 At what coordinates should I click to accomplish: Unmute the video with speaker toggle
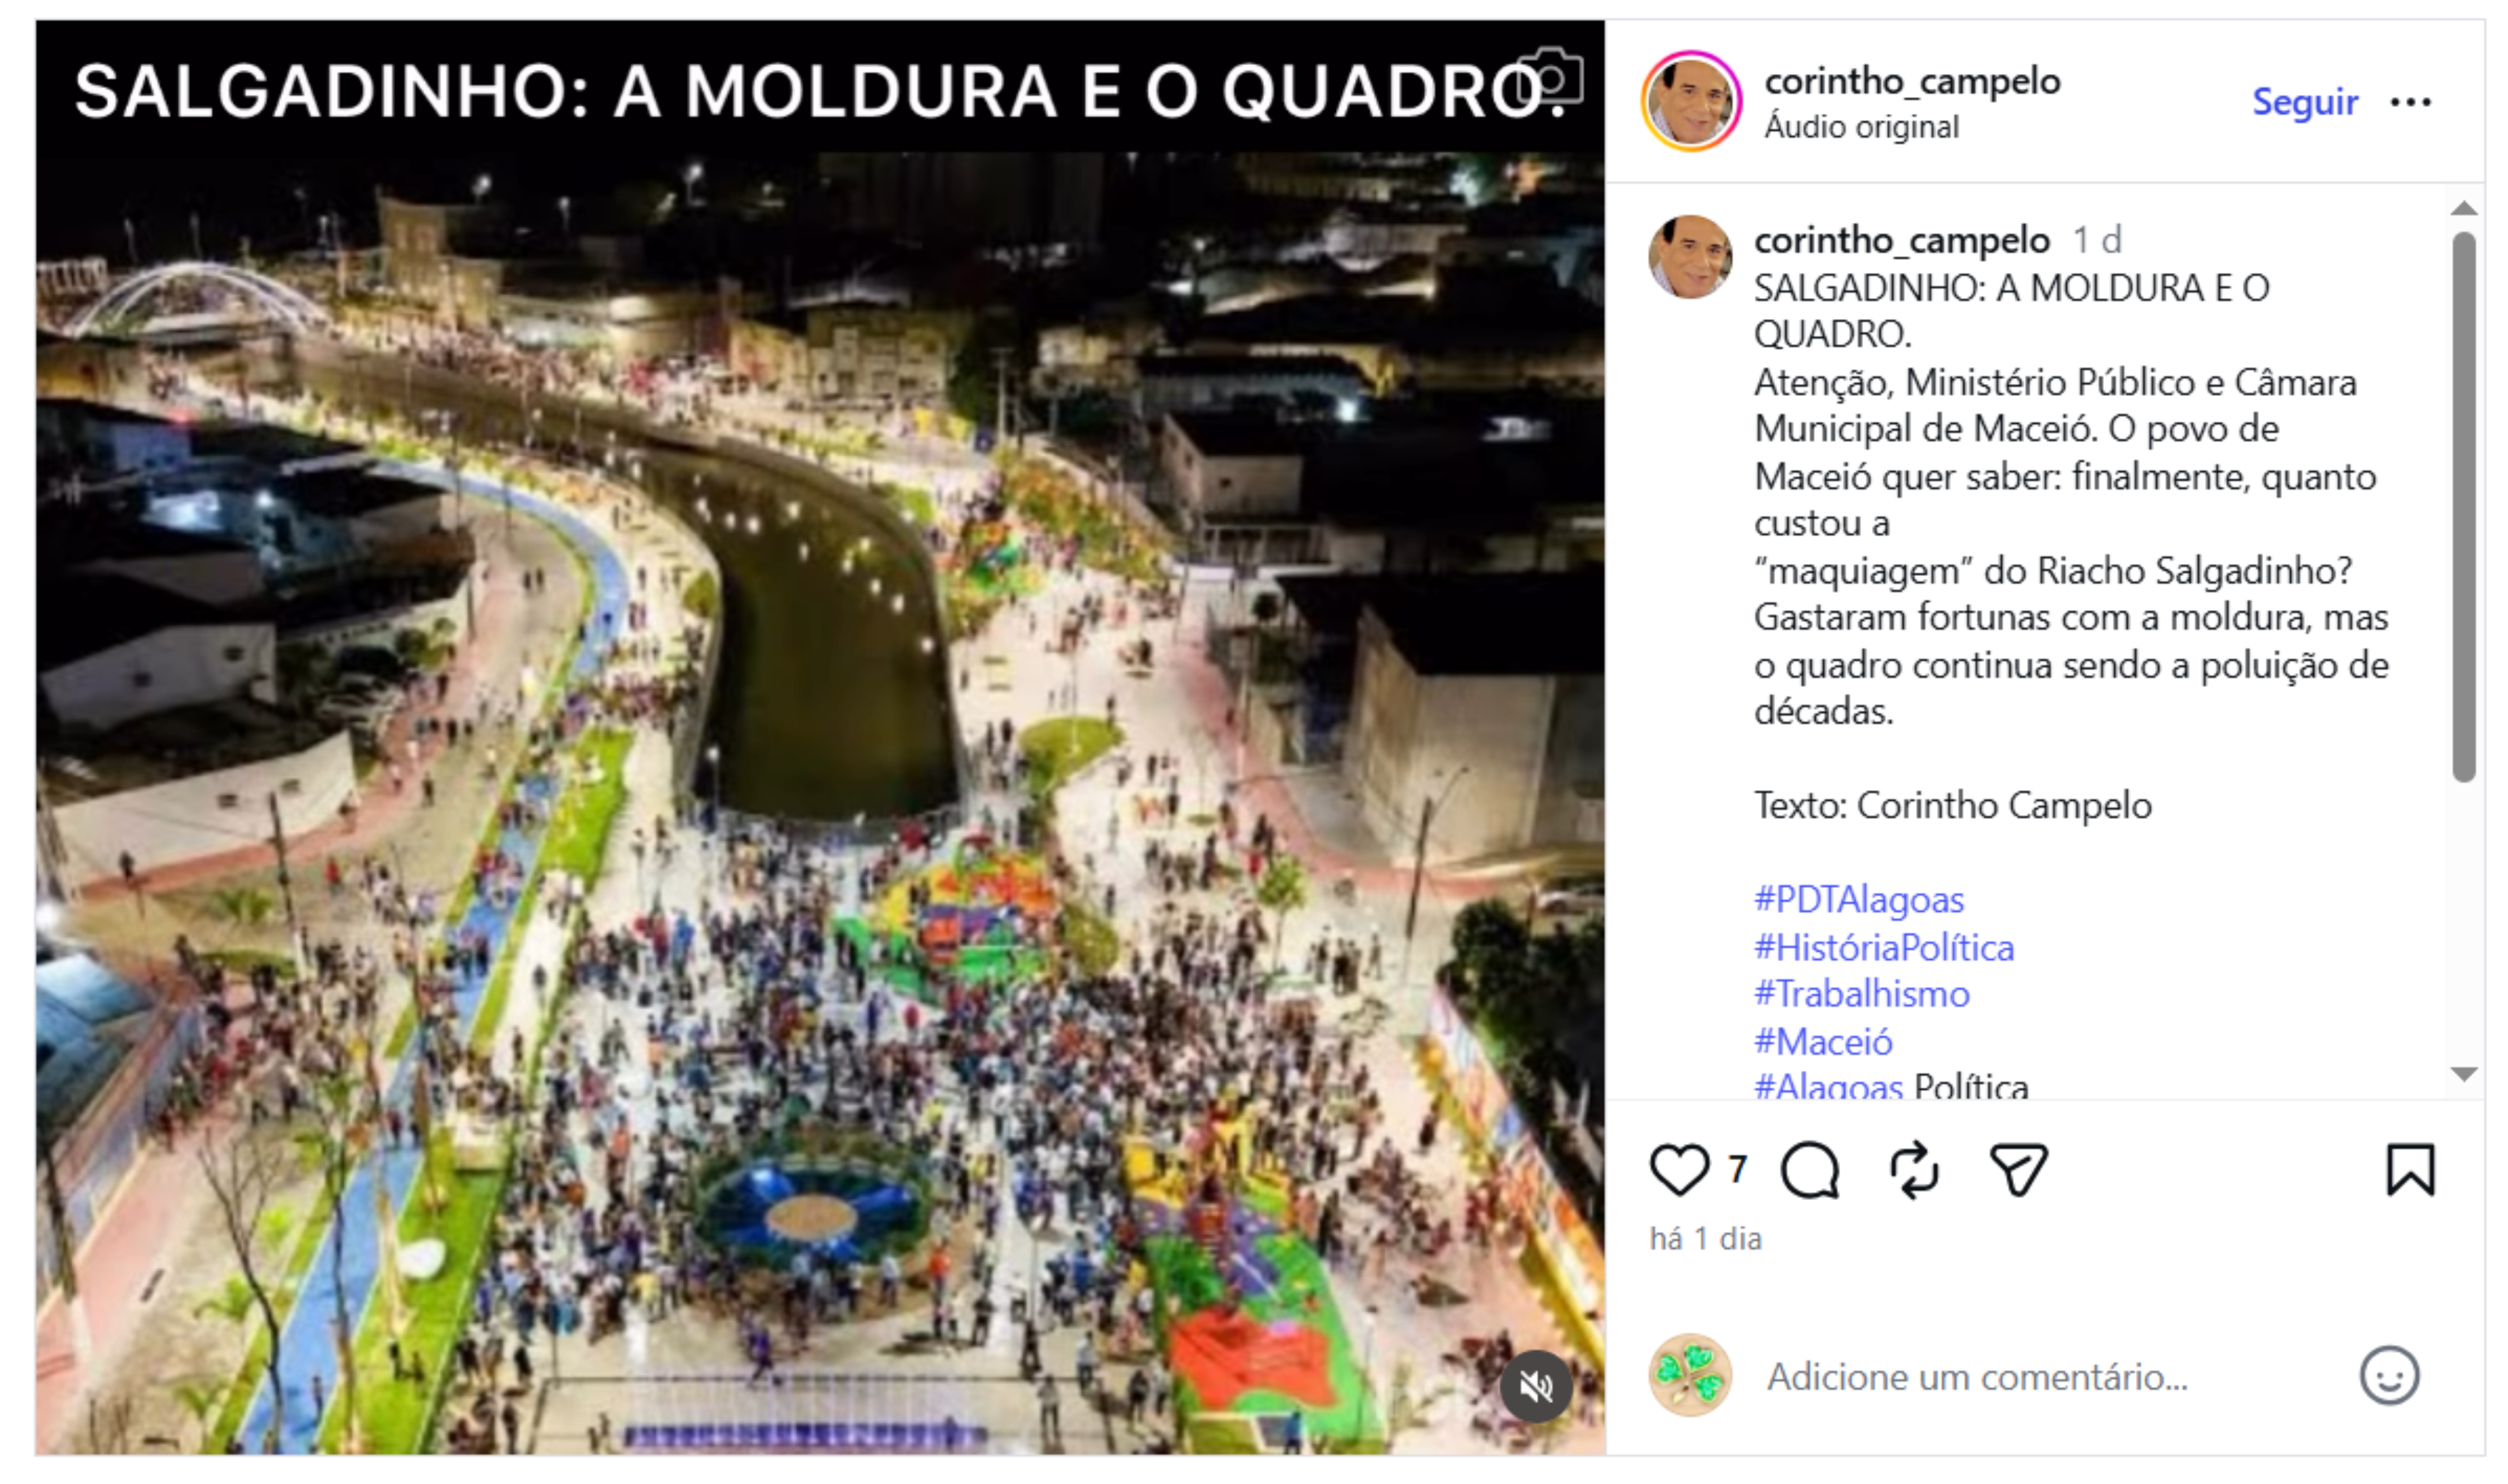point(1535,1387)
